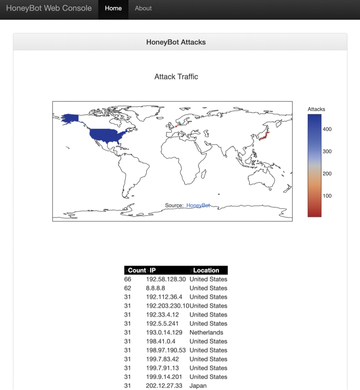Screen dimensions: 360x390
Task: Open the About tab in navbar
Action: tap(143, 8)
